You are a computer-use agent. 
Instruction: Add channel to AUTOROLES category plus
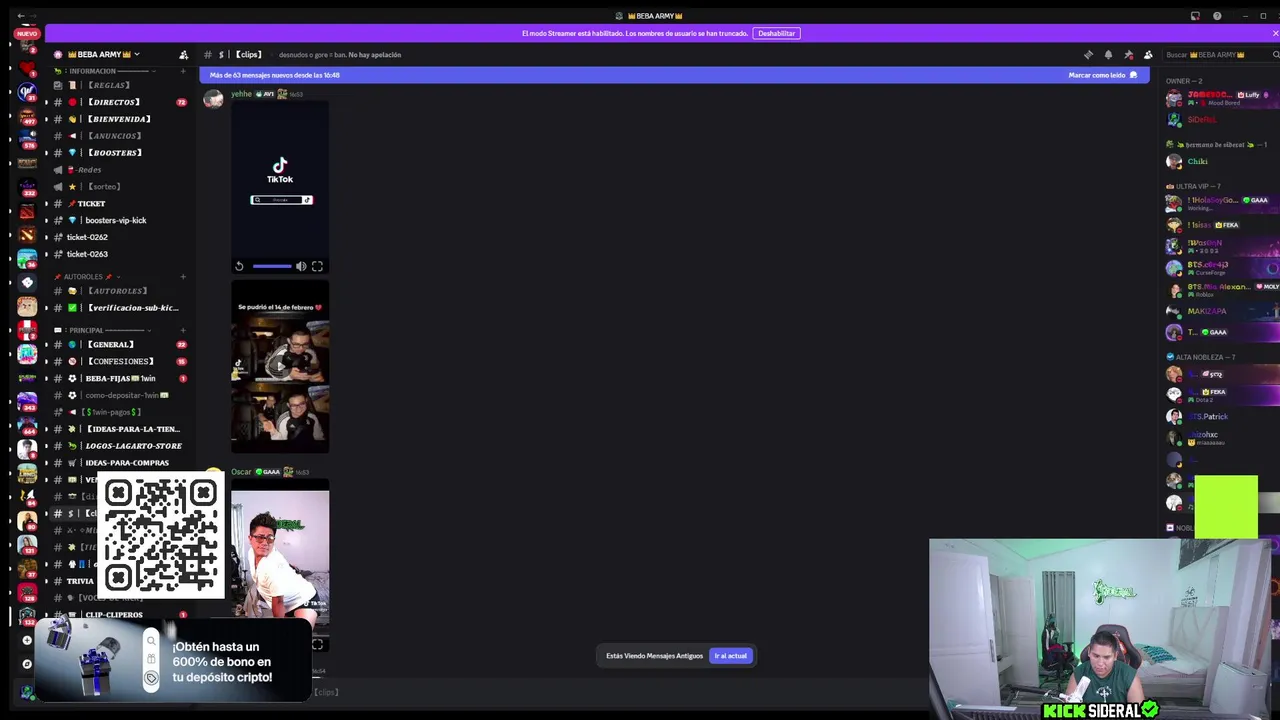click(x=182, y=276)
